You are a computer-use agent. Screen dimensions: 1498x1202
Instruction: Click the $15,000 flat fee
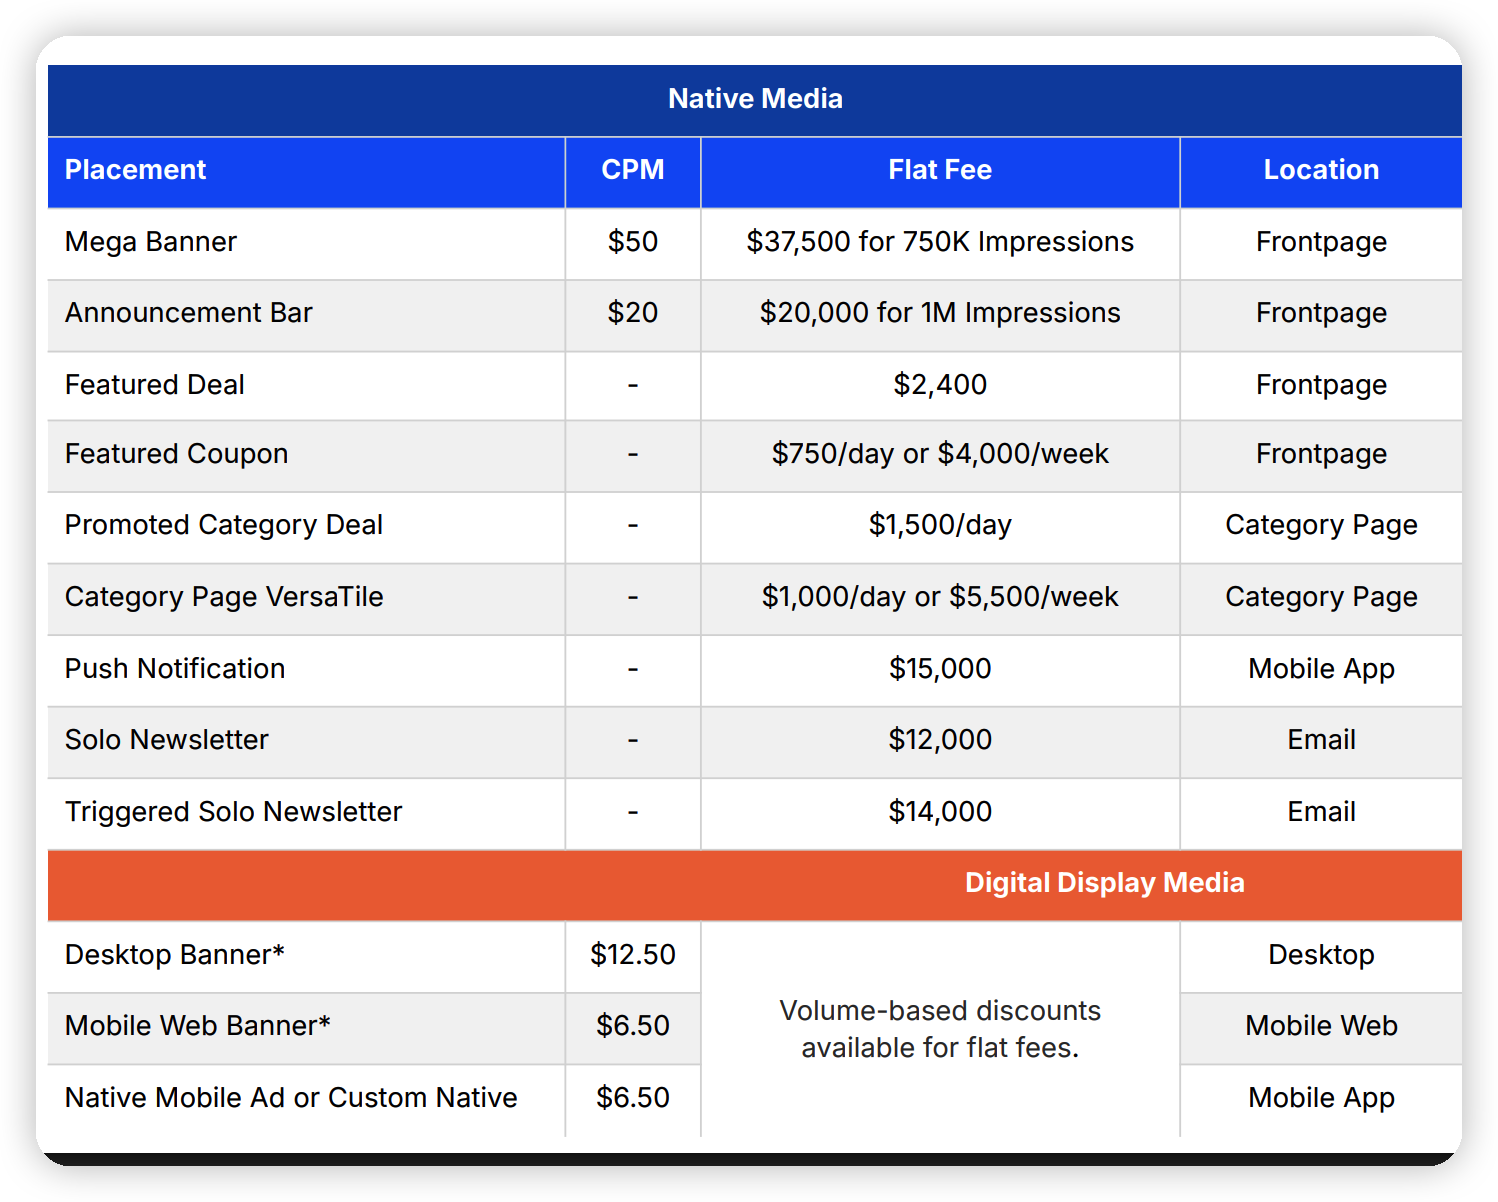pyautogui.click(x=940, y=669)
